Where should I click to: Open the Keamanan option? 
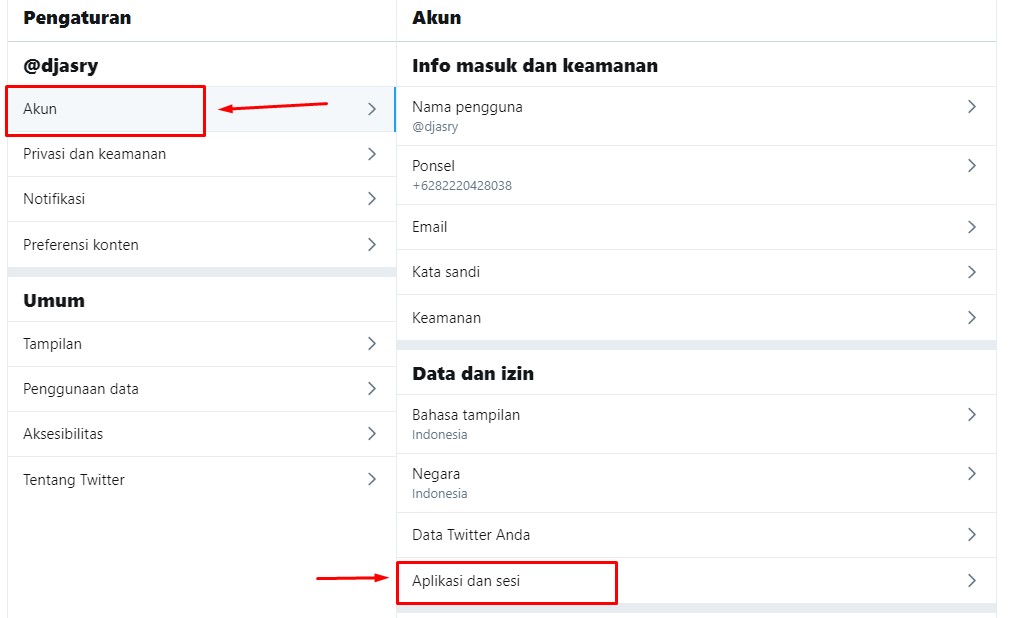447,318
